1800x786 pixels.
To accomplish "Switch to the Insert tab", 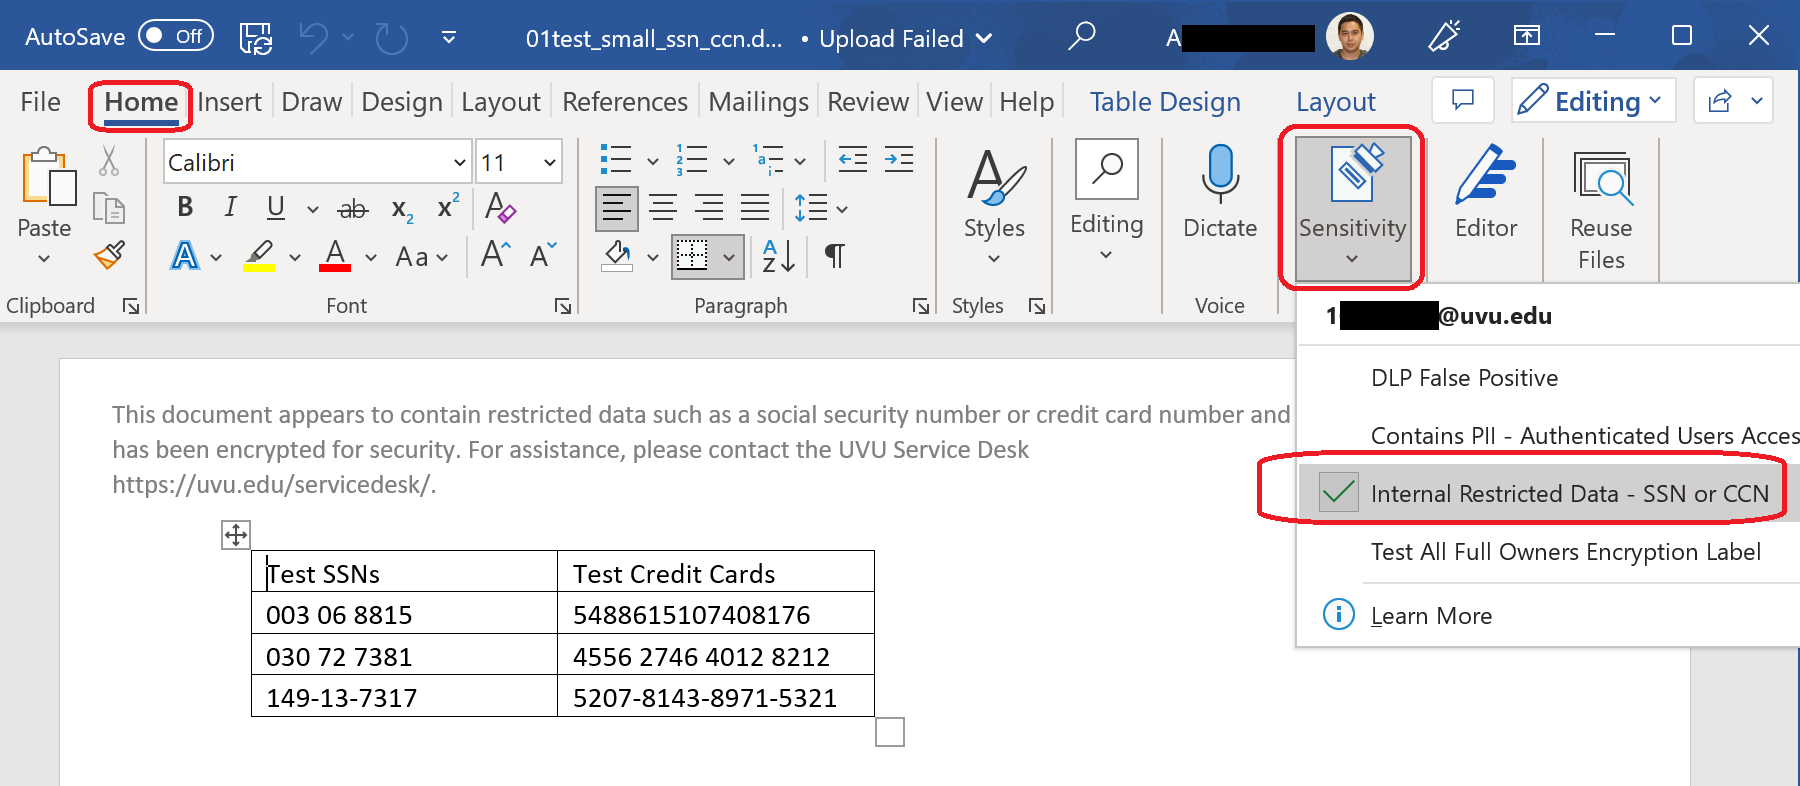I will click(229, 102).
